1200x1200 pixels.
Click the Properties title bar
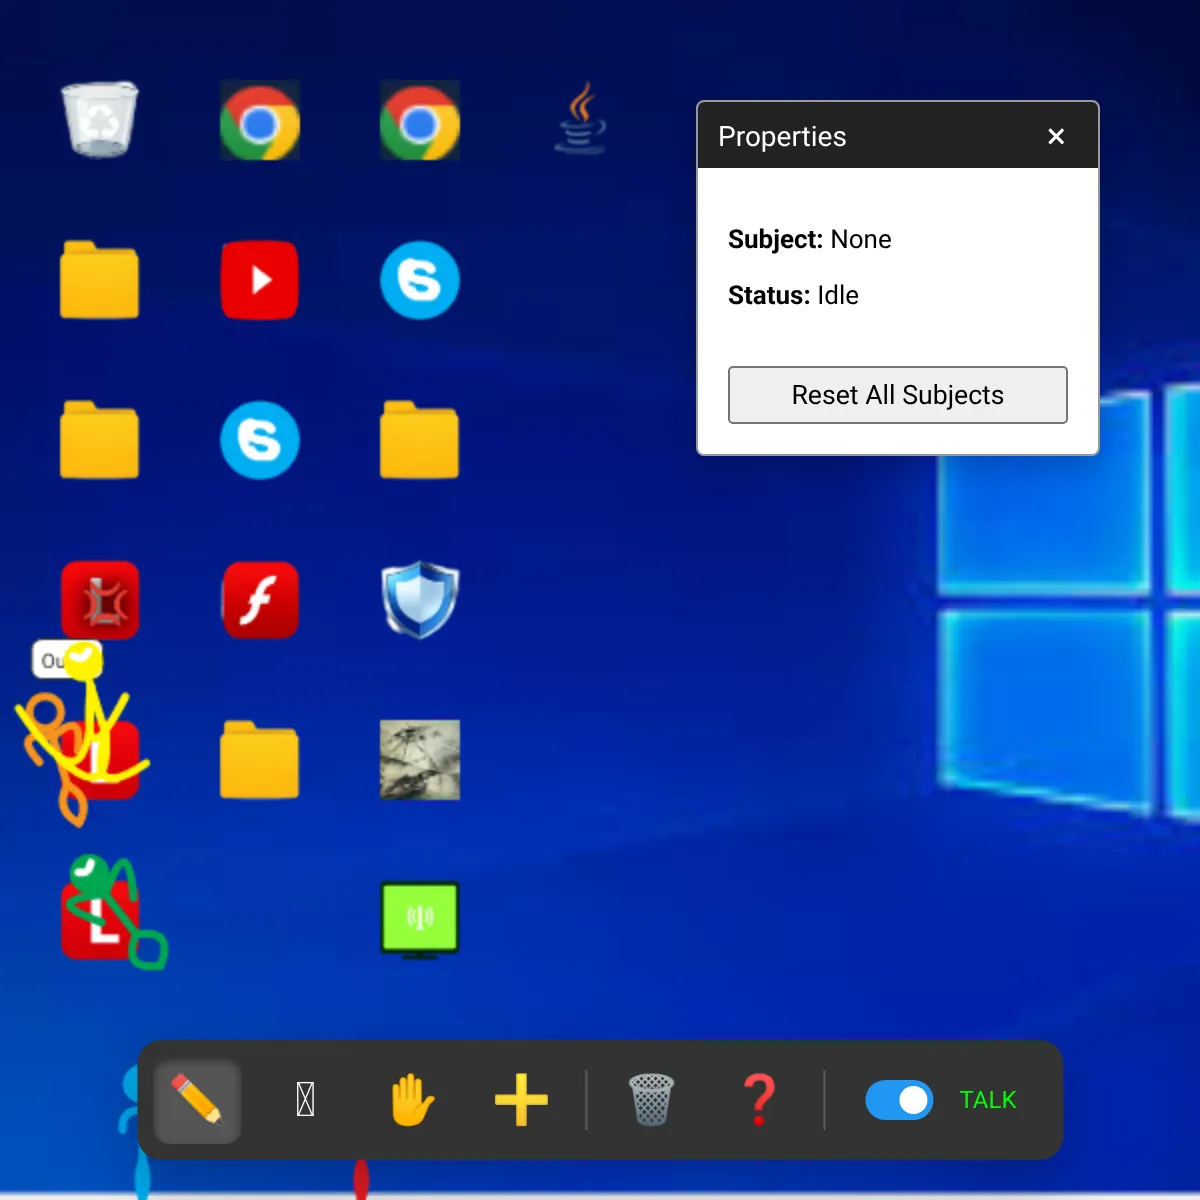coord(898,135)
